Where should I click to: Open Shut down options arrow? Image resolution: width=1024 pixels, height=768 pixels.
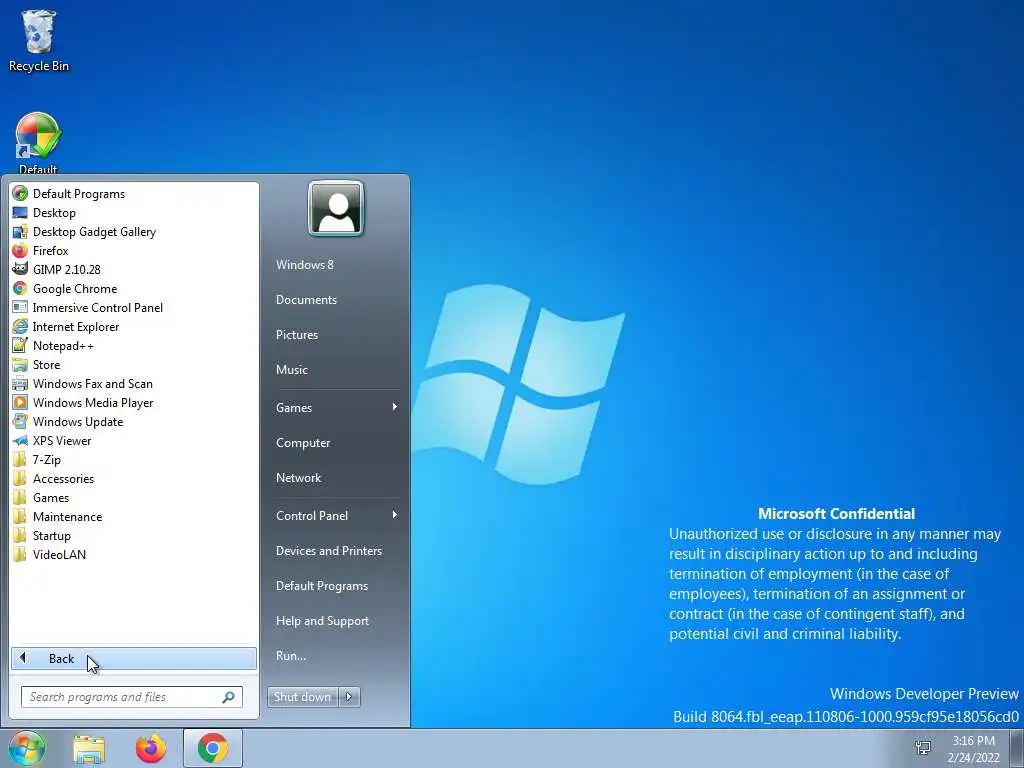pyautogui.click(x=349, y=697)
